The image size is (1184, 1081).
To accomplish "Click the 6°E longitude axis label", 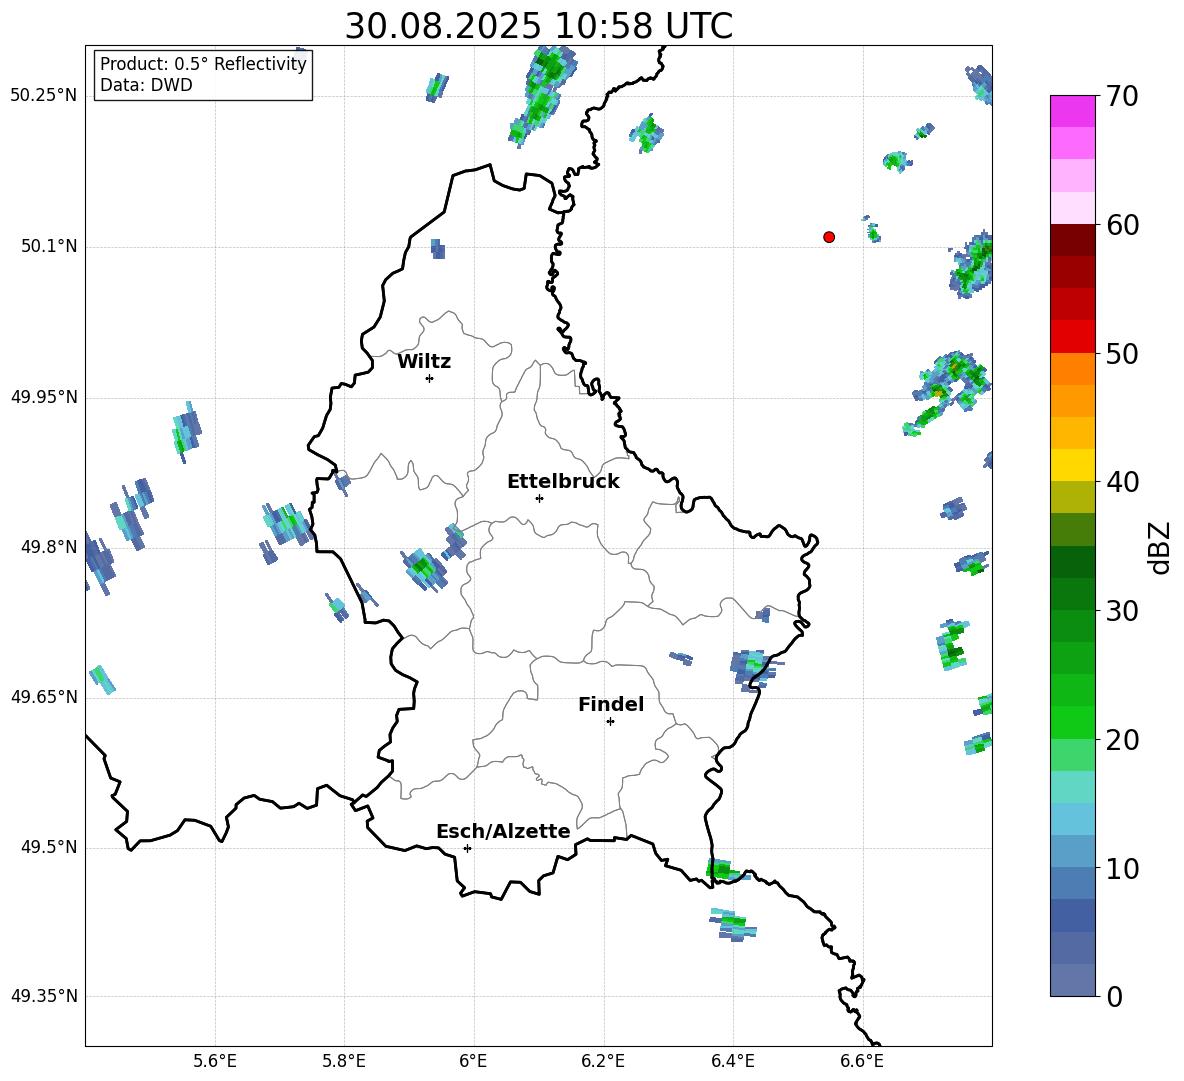I will [x=473, y=1061].
